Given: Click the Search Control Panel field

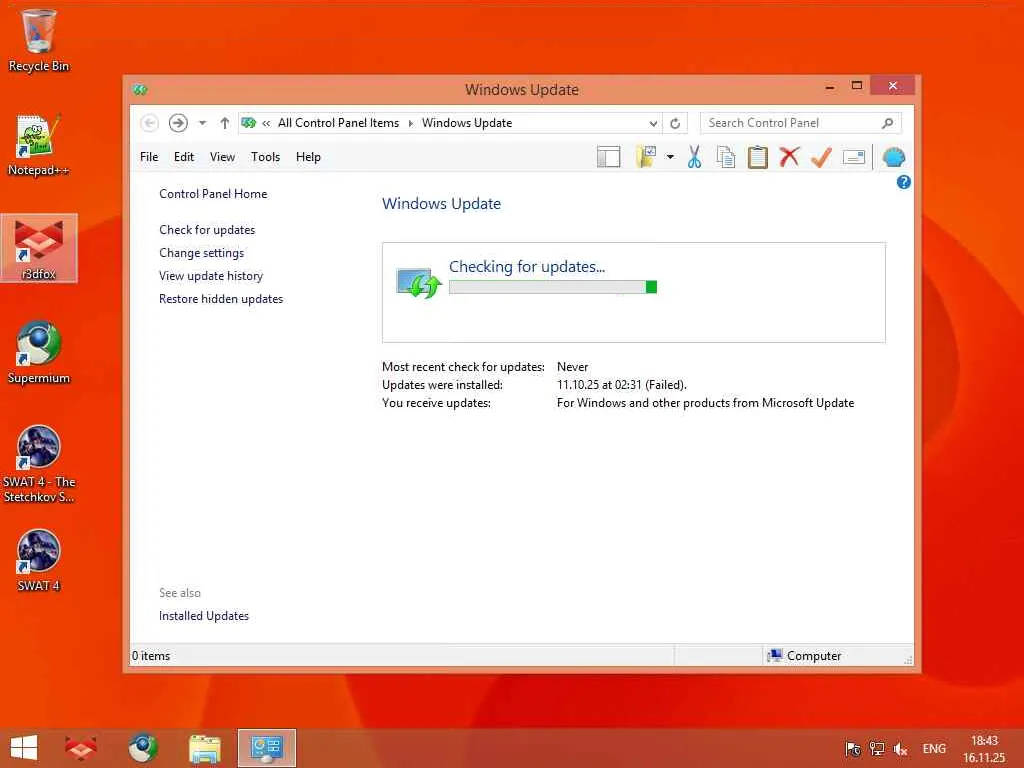Looking at the screenshot, I should click(x=800, y=123).
